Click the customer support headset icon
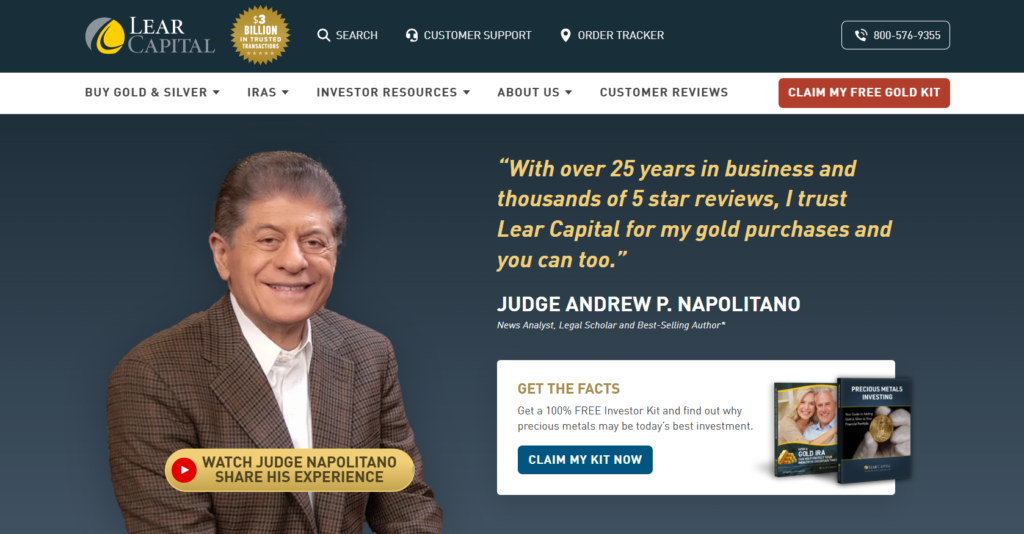This screenshot has width=1024, height=534. (x=411, y=35)
